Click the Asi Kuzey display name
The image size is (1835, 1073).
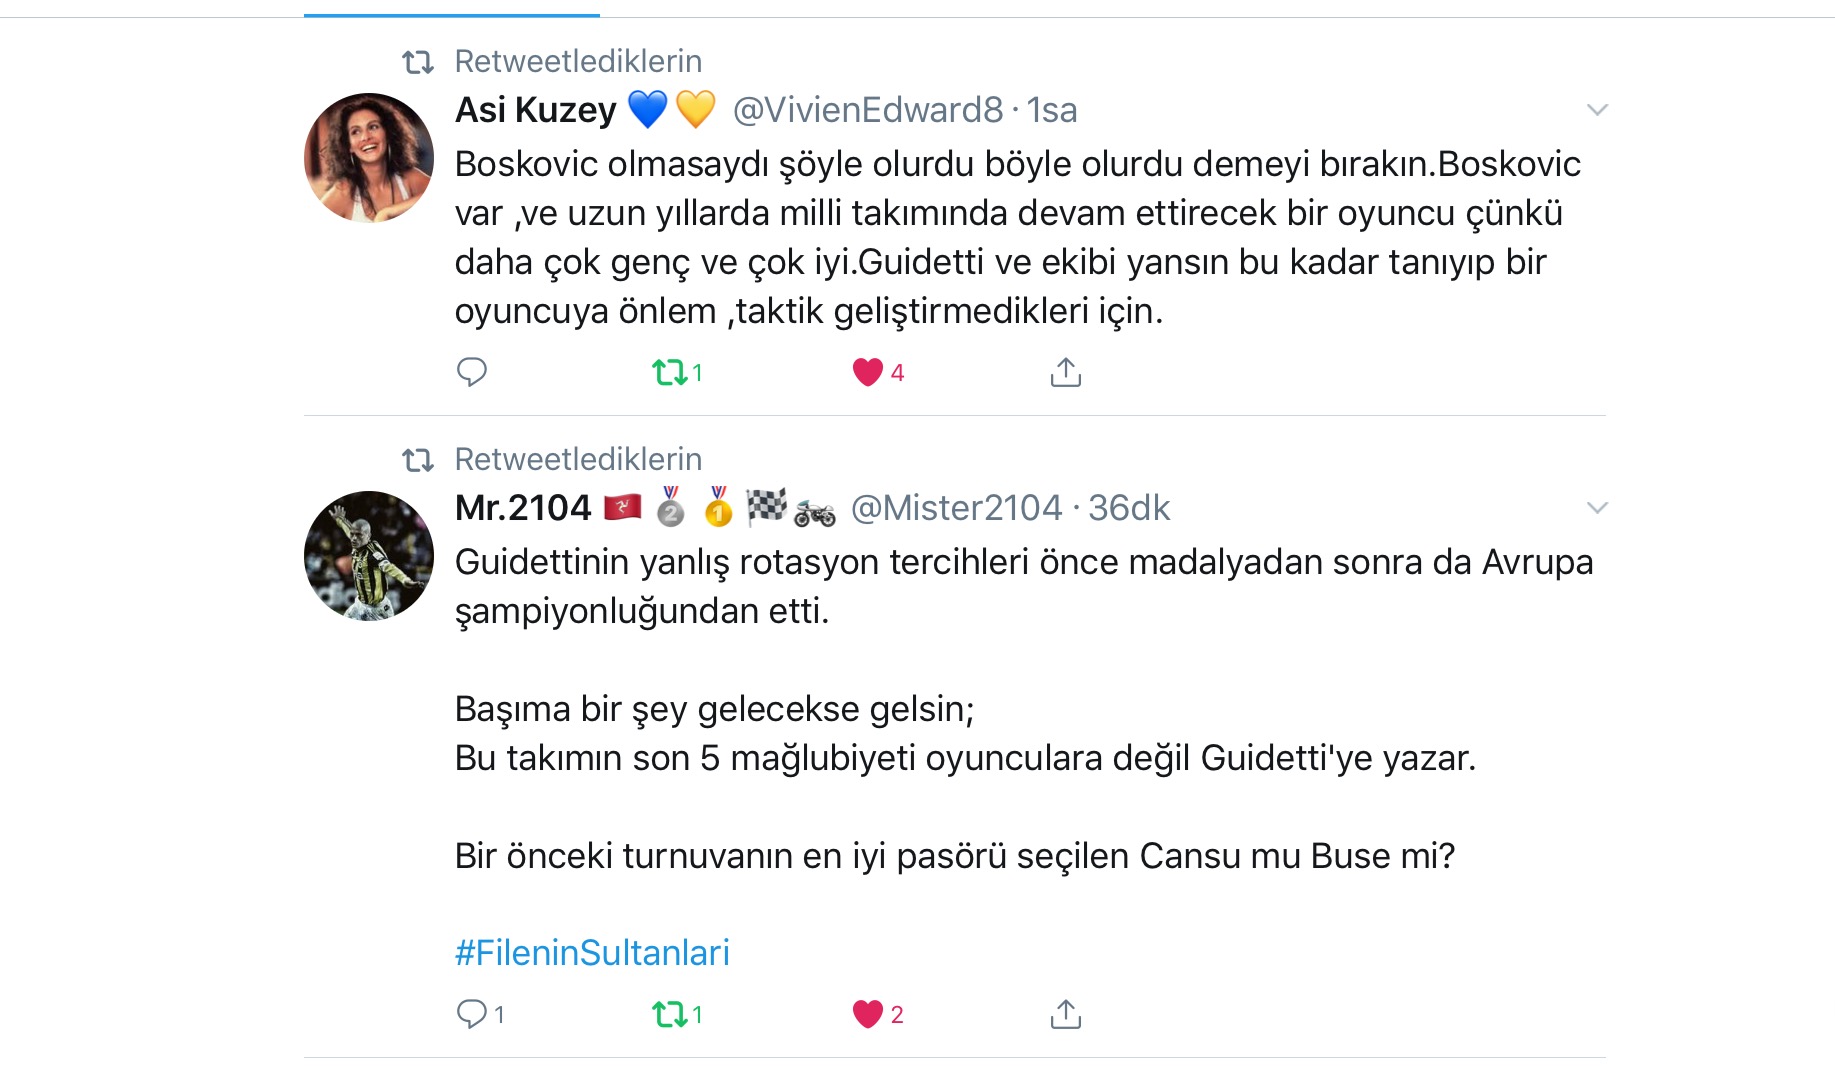coord(536,110)
